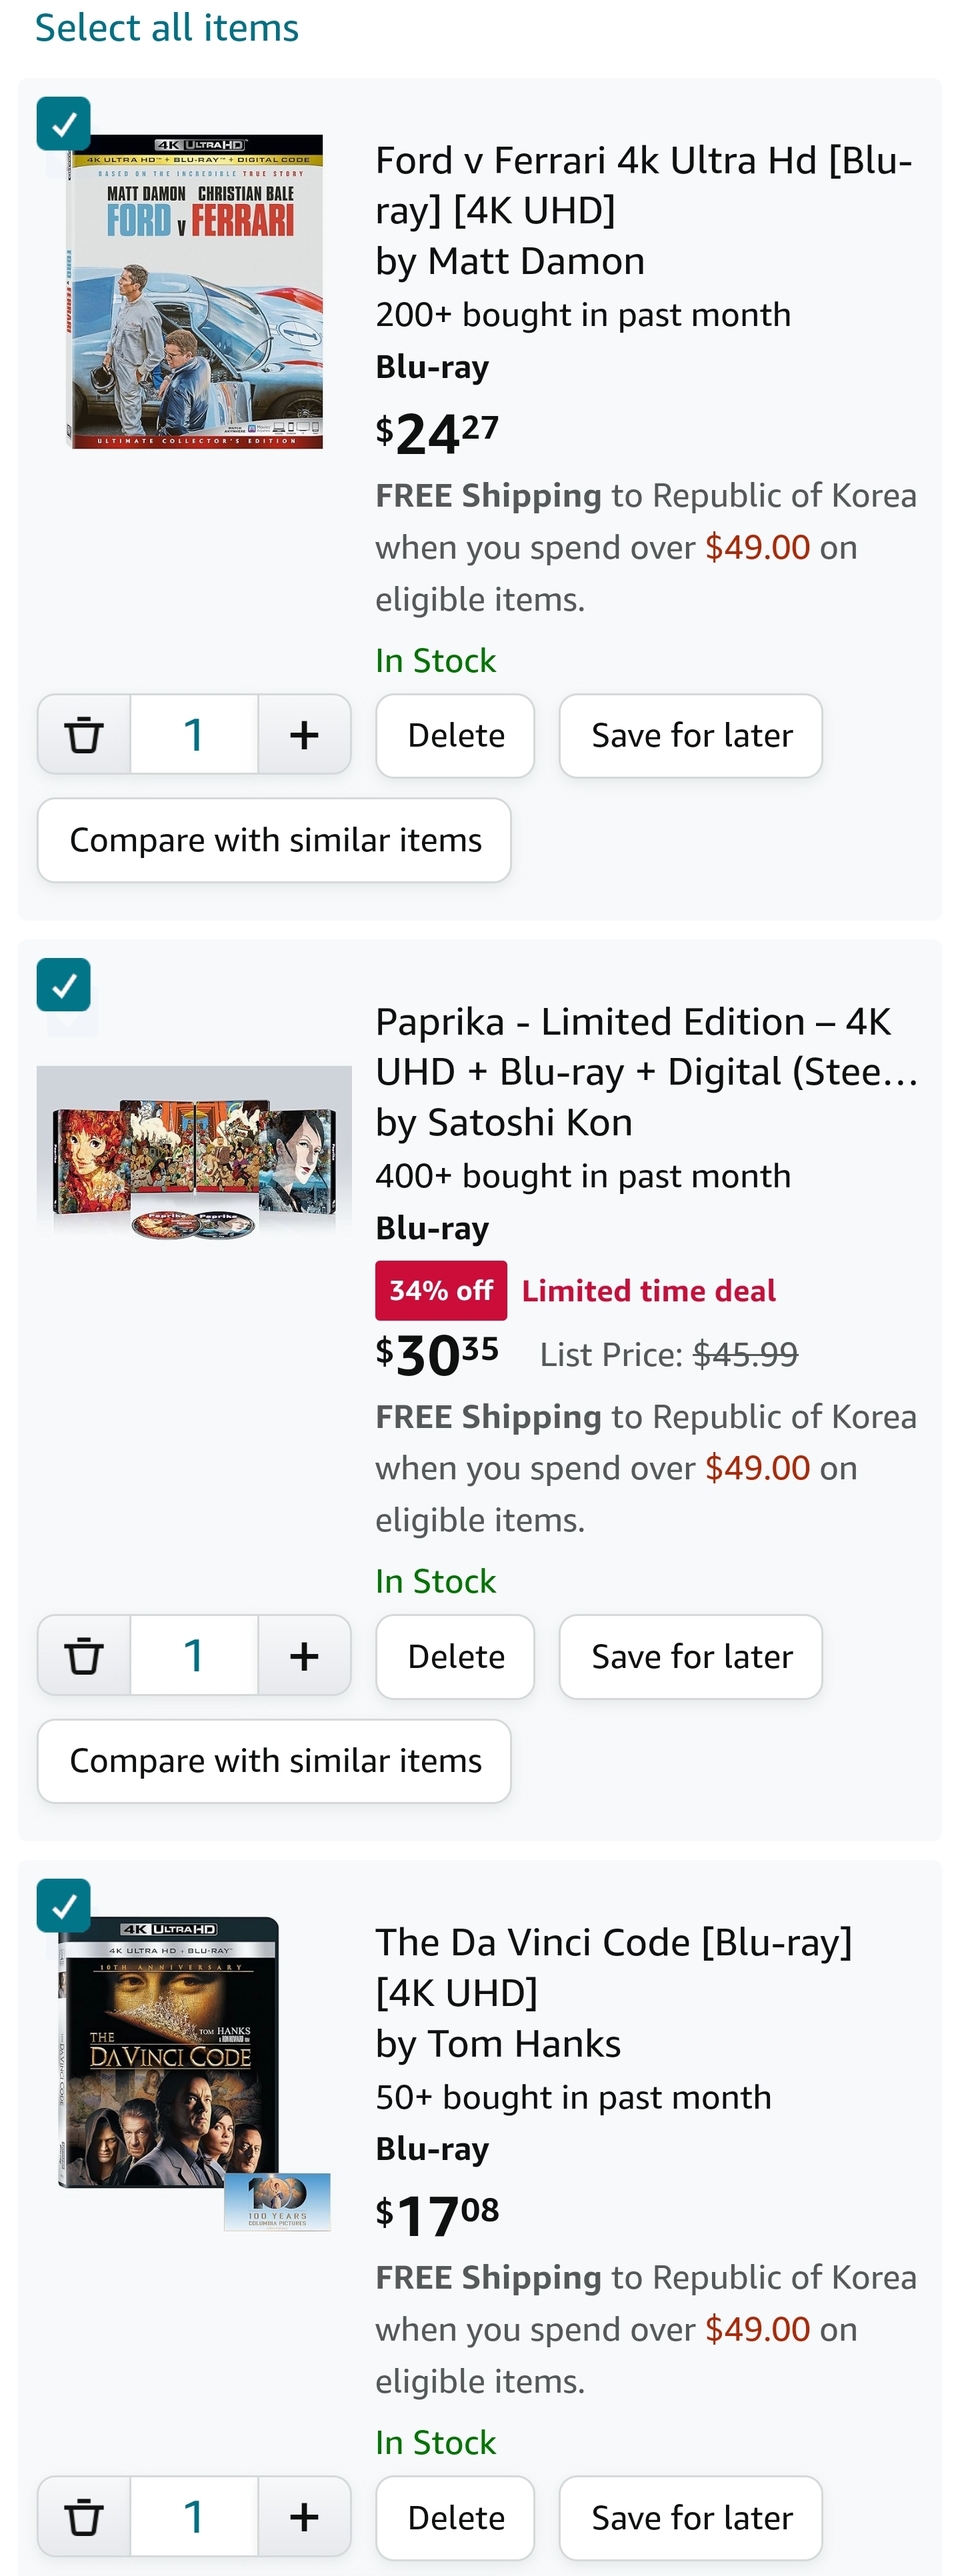This screenshot has height=2576, width=958.
Task: Click trash icon for Ford v Ferrari
Action: pos(84,736)
